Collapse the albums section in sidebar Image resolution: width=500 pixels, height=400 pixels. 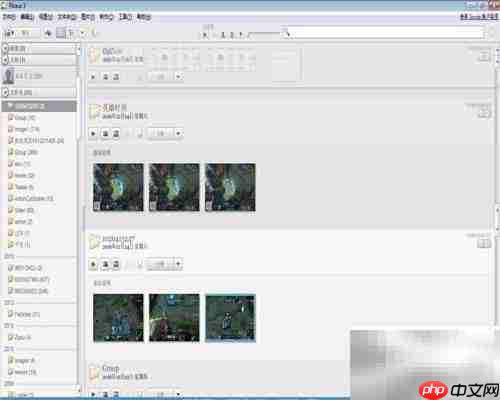pyautogui.click(x=5, y=49)
